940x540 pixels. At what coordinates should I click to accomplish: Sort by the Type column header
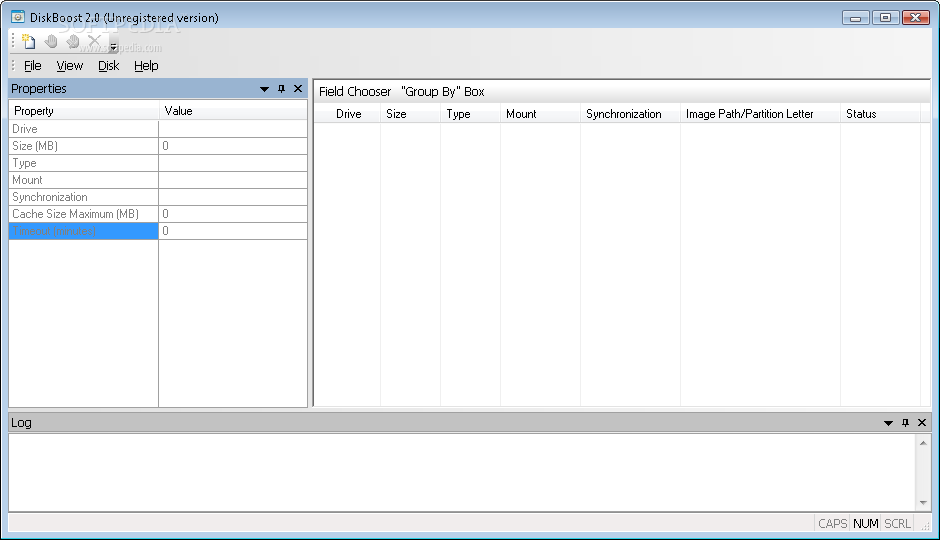[x=471, y=114]
